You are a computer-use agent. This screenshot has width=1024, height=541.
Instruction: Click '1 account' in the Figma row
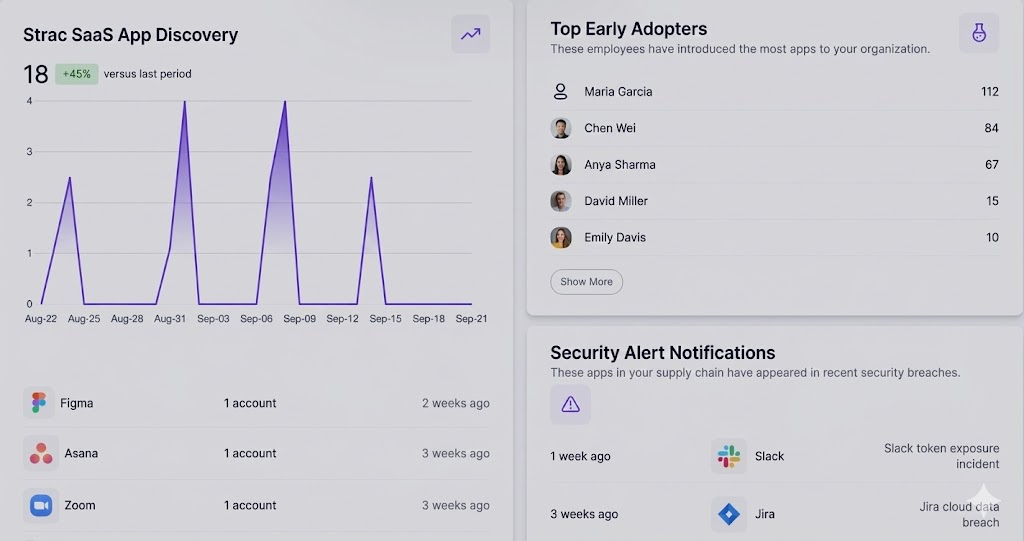(x=249, y=403)
